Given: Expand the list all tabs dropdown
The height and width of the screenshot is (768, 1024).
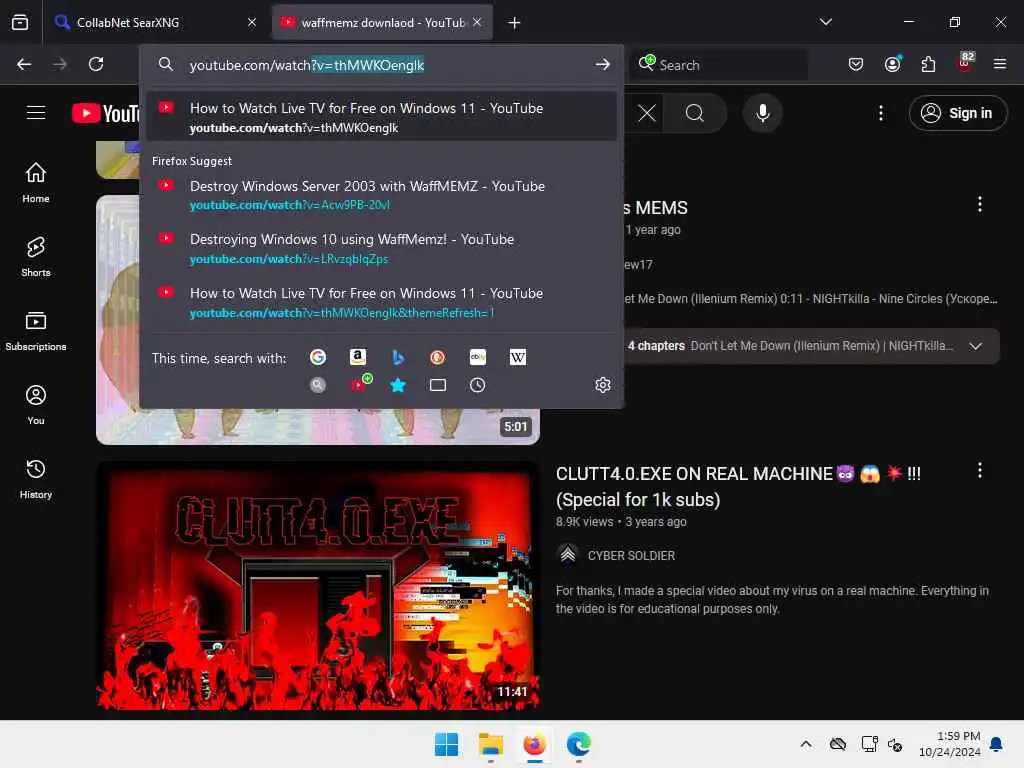Looking at the screenshot, I should coord(825,22).
